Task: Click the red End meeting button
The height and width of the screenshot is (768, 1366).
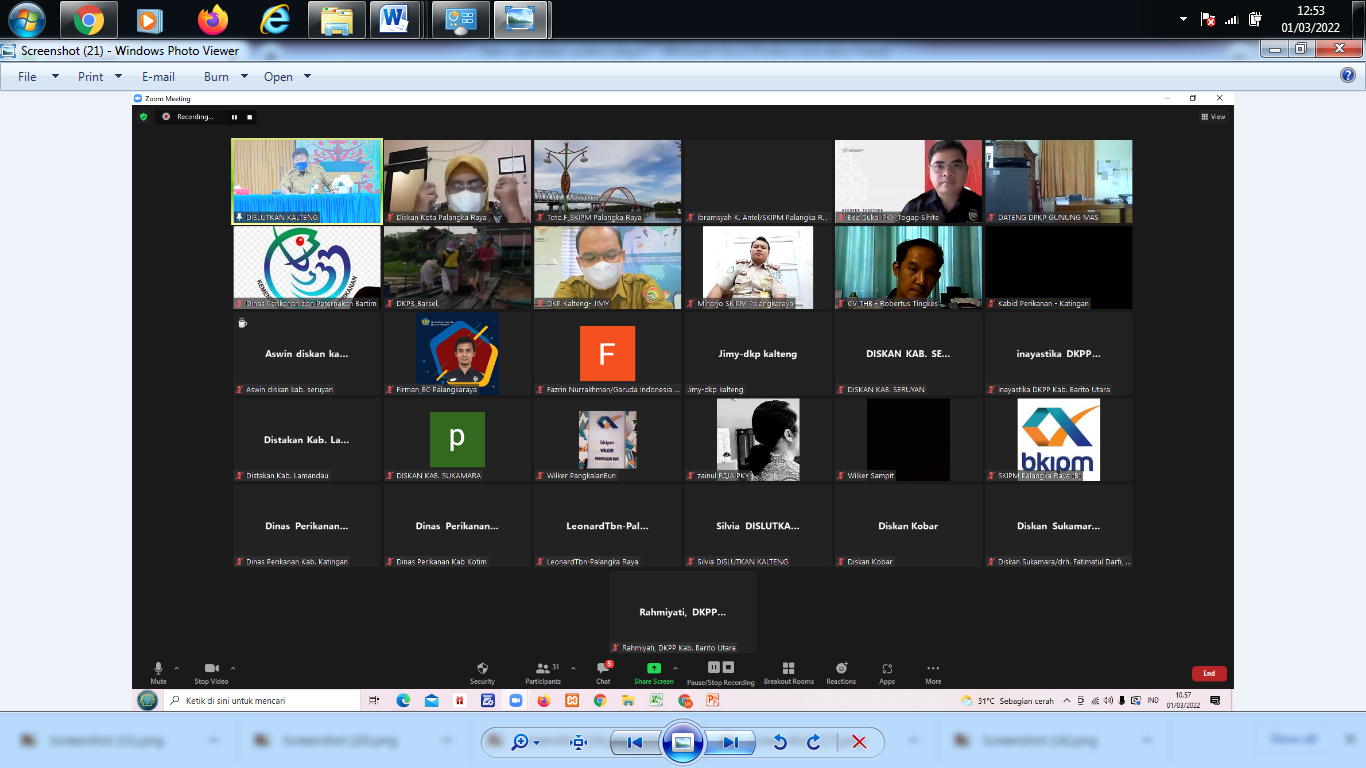Action: pos(1209,673)
